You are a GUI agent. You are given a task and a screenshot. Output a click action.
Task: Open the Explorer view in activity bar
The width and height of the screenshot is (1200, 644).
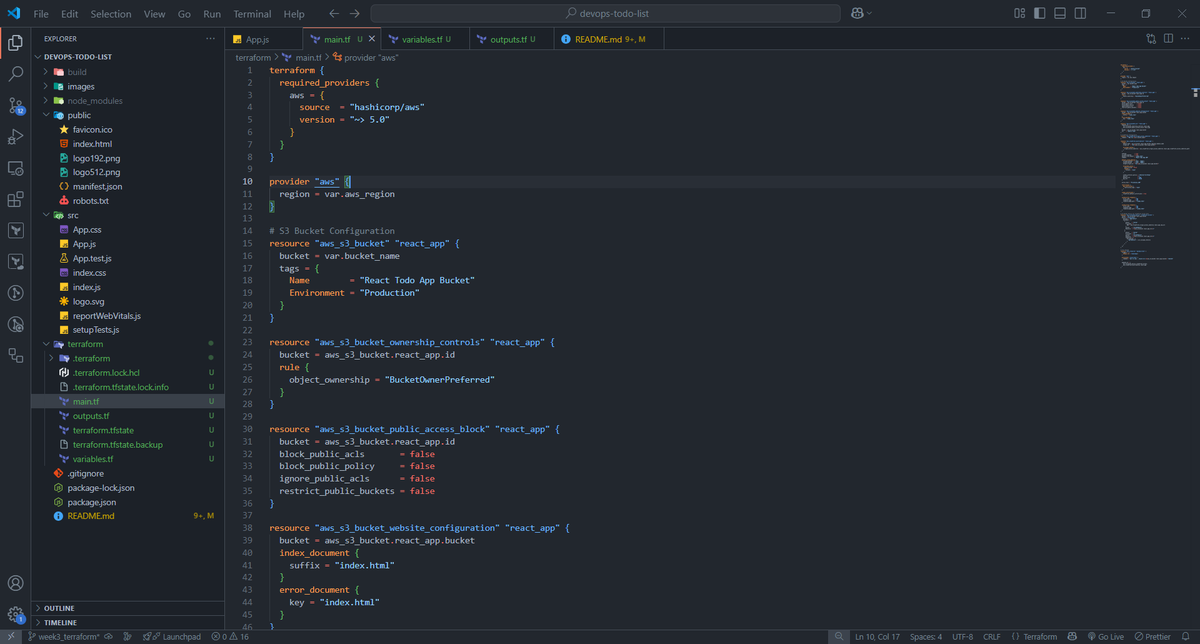point(15,42)
